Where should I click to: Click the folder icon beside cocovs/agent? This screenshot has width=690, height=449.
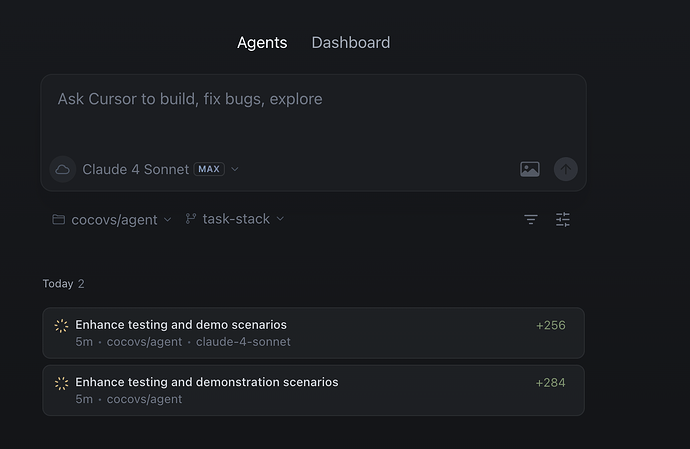coord(59,219)
